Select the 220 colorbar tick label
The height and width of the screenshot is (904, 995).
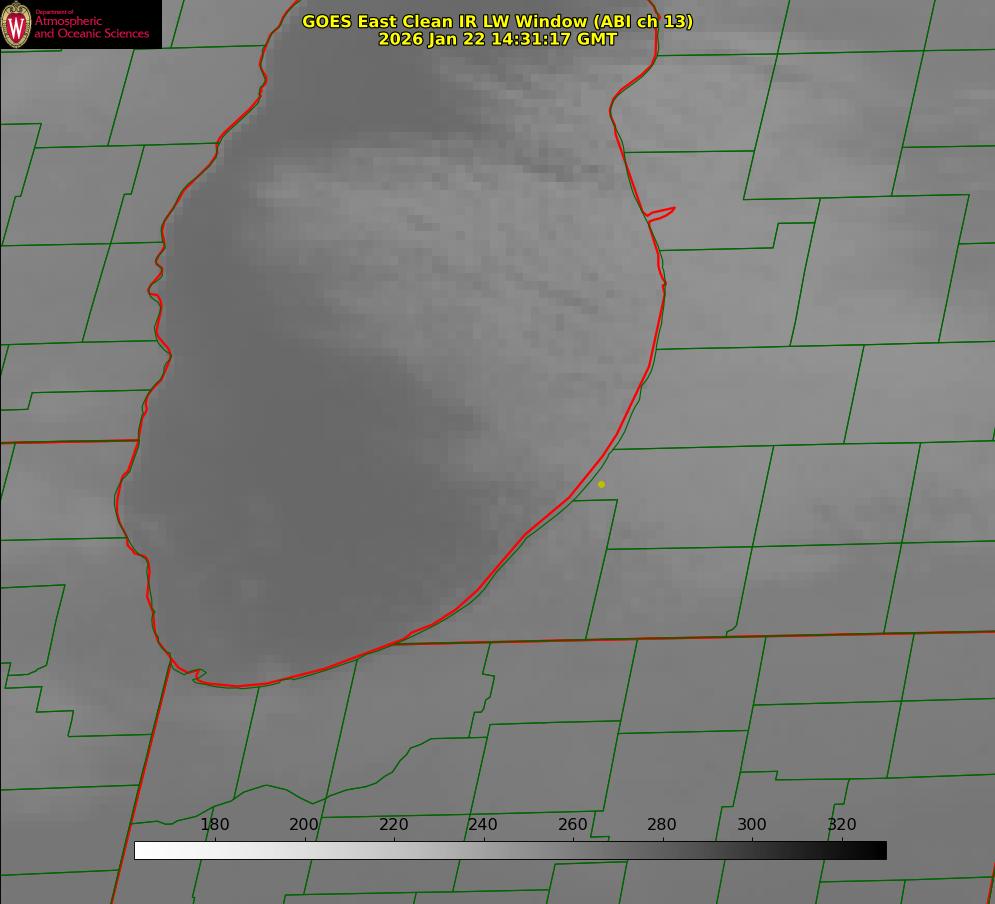click(394, 824)
